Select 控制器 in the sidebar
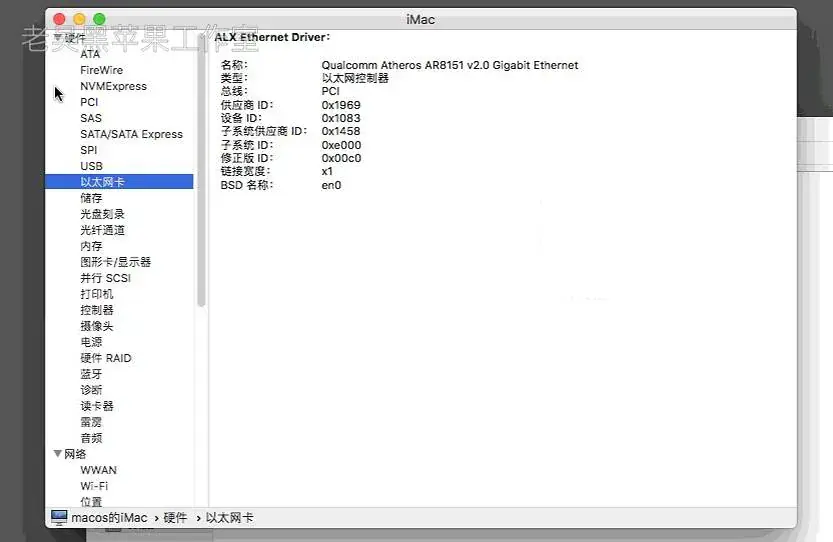Viewport: 833px width, 542px height. point(97,310)
